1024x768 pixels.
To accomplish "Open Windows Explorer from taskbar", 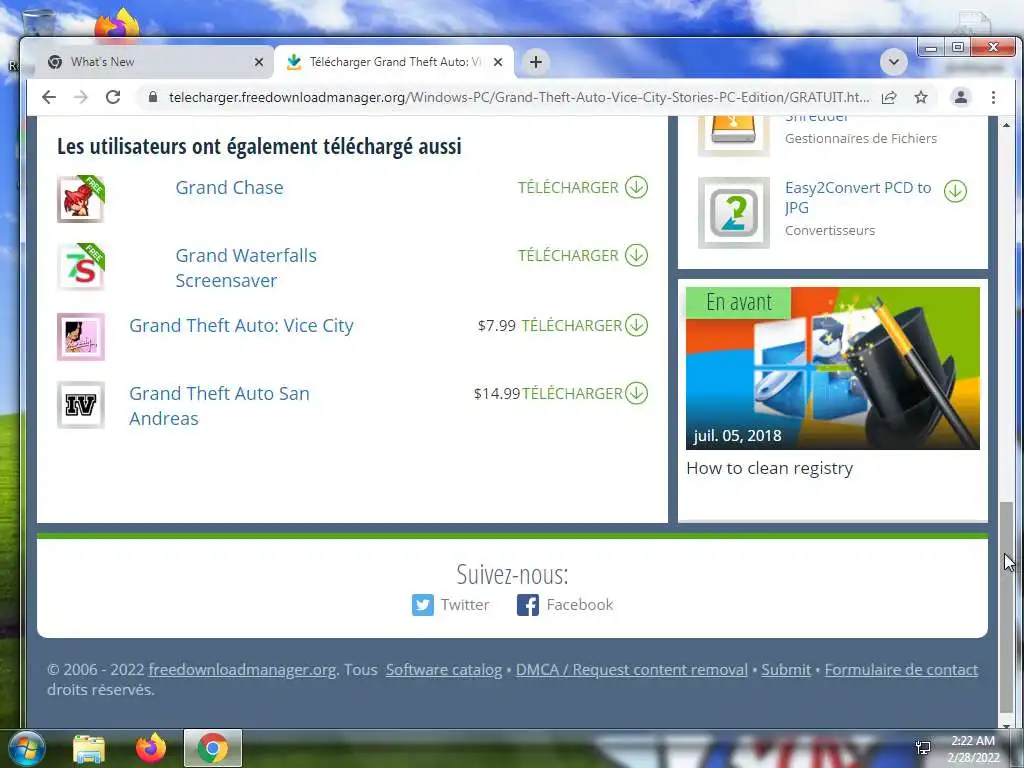I will click(x=89, y=749).
